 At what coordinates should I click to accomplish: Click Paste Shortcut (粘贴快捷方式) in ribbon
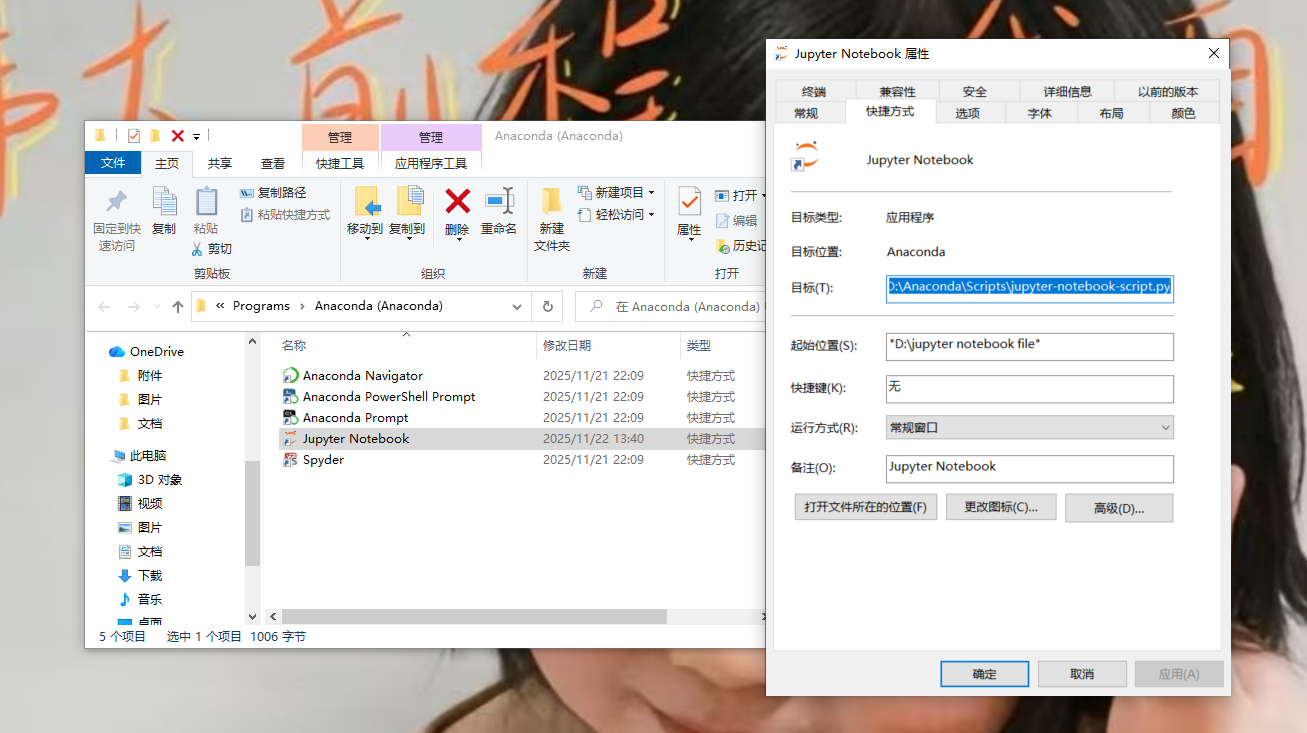click(x=285, y=214)
